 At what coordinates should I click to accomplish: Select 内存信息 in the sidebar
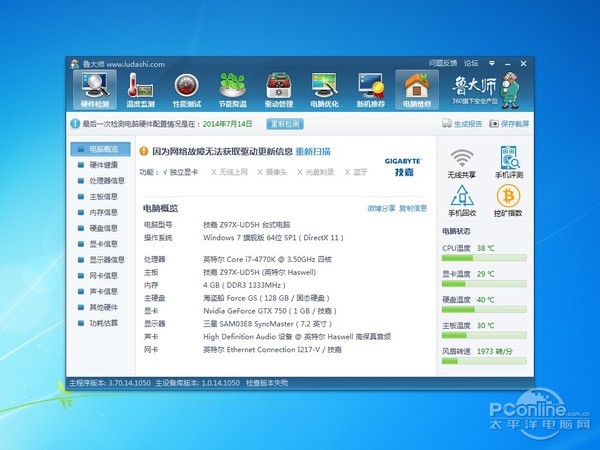tap(100, 212)
